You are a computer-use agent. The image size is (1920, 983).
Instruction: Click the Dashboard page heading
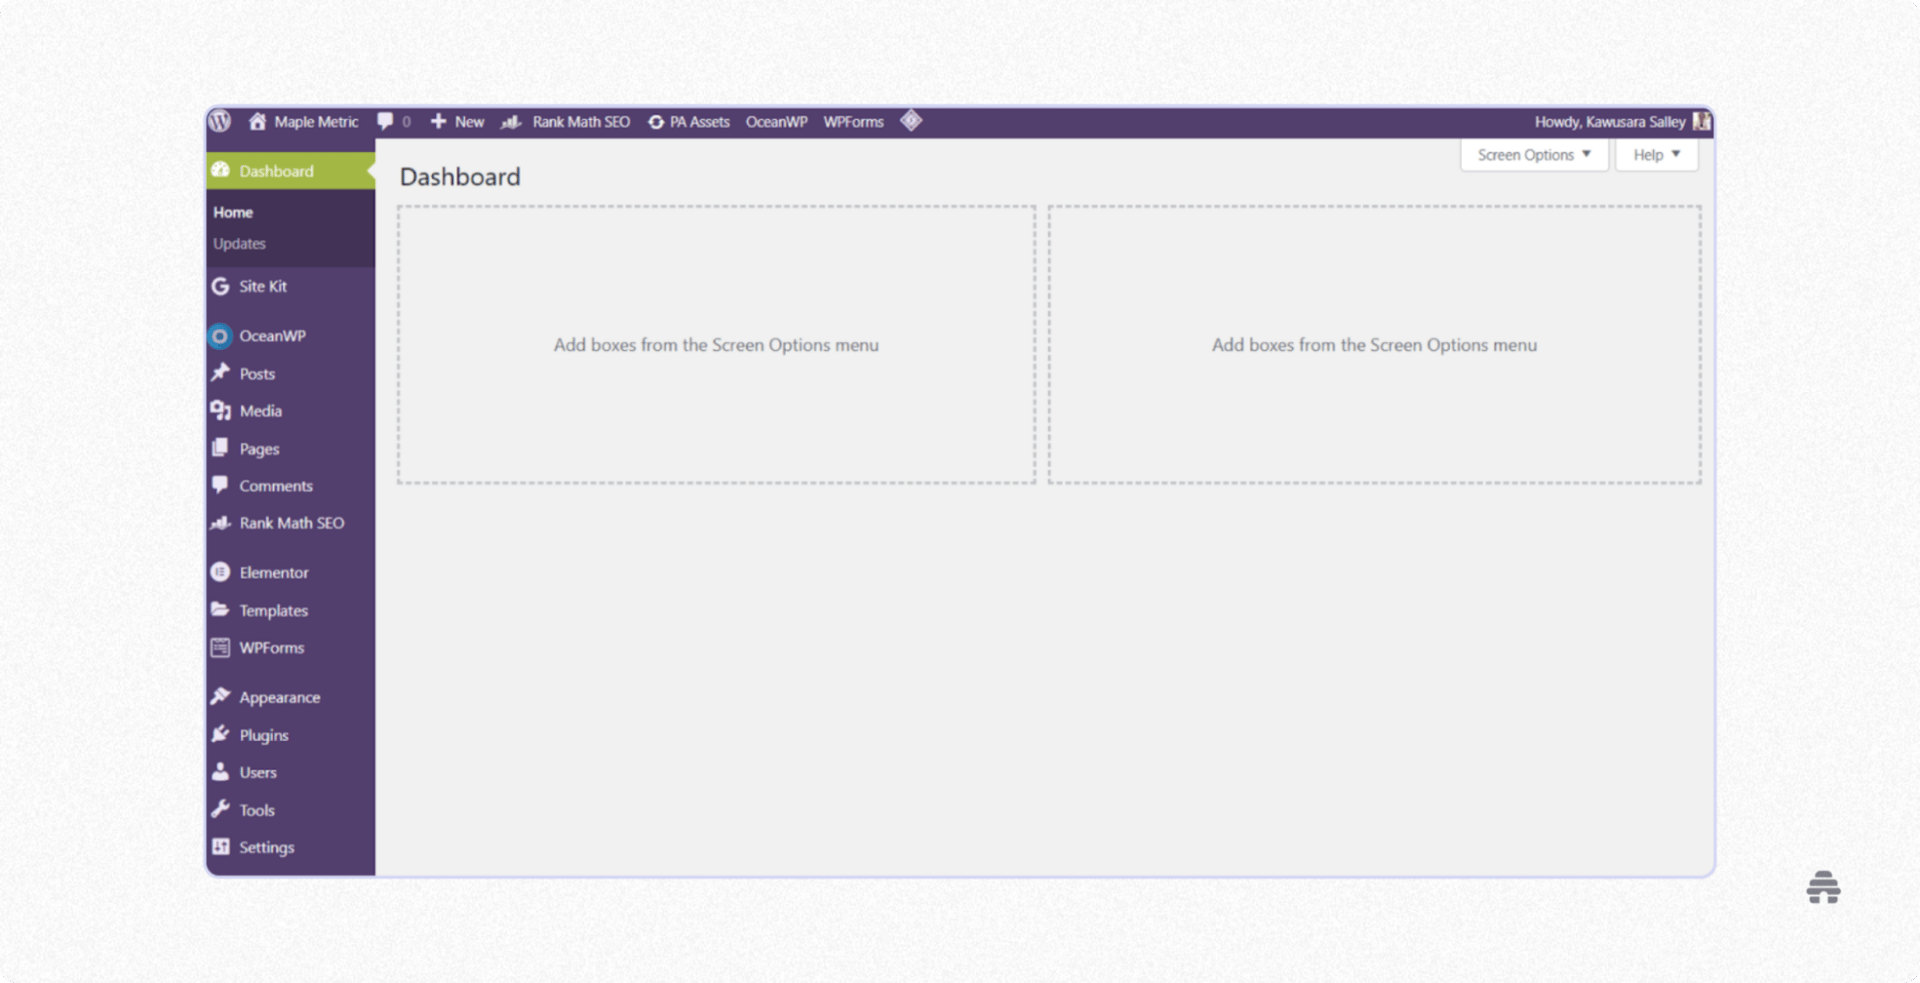(x=460, y=177)
